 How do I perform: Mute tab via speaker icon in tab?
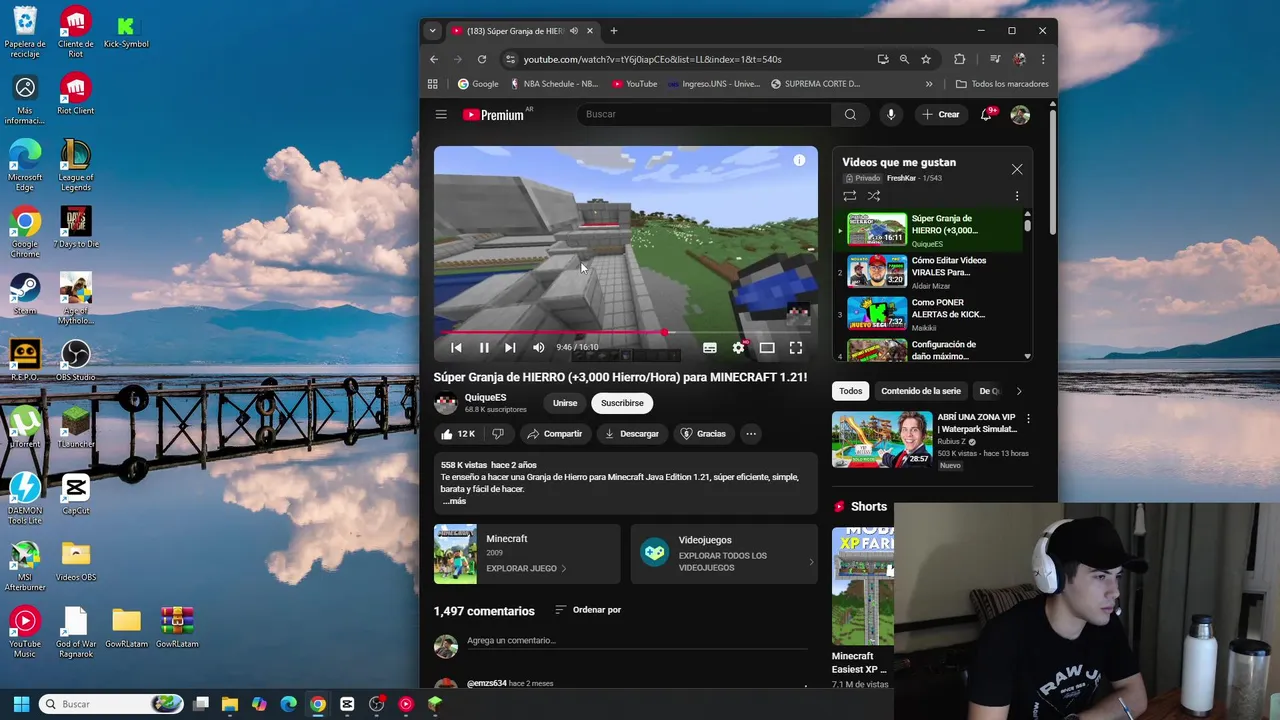(574, 31)
